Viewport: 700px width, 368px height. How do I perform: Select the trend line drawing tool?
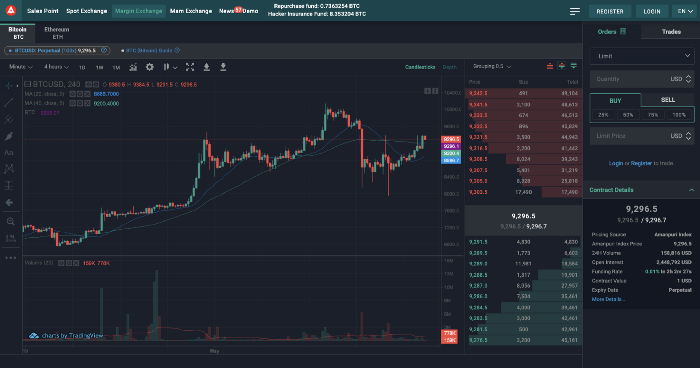point(8,103)
